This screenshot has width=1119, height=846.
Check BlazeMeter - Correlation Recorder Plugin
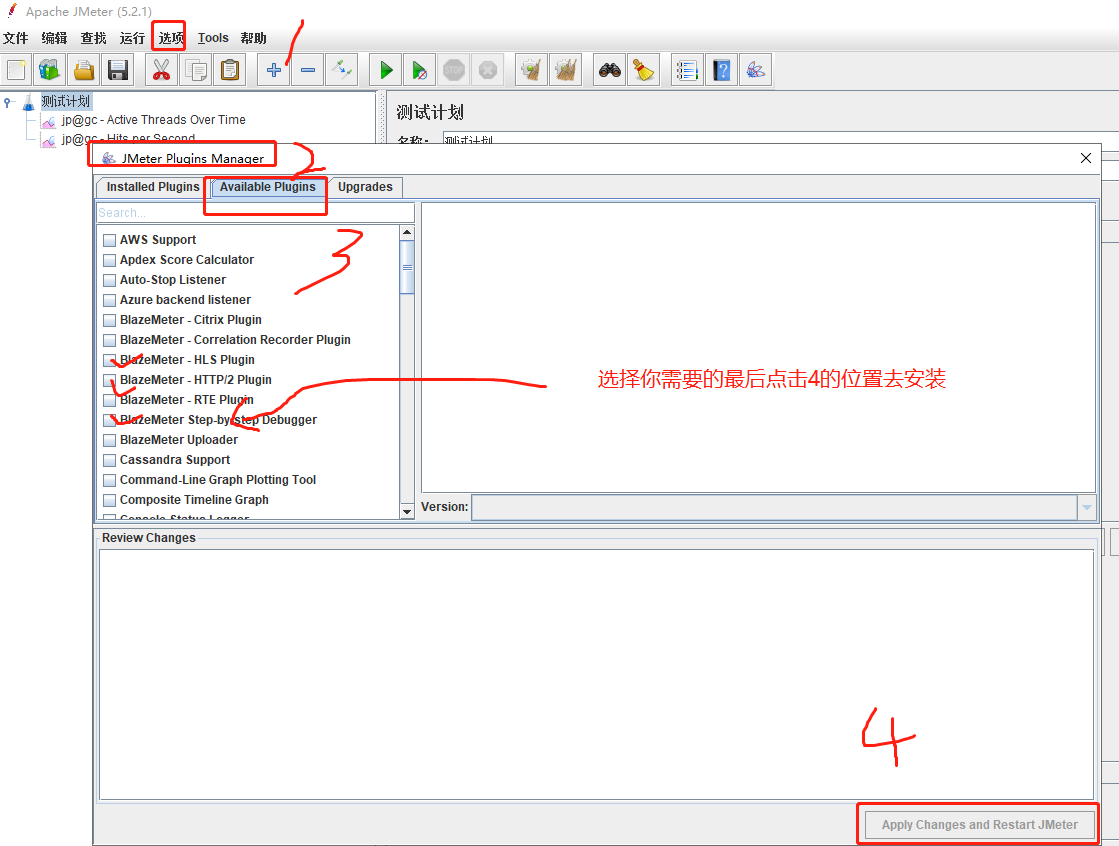[x=109, y=340]
